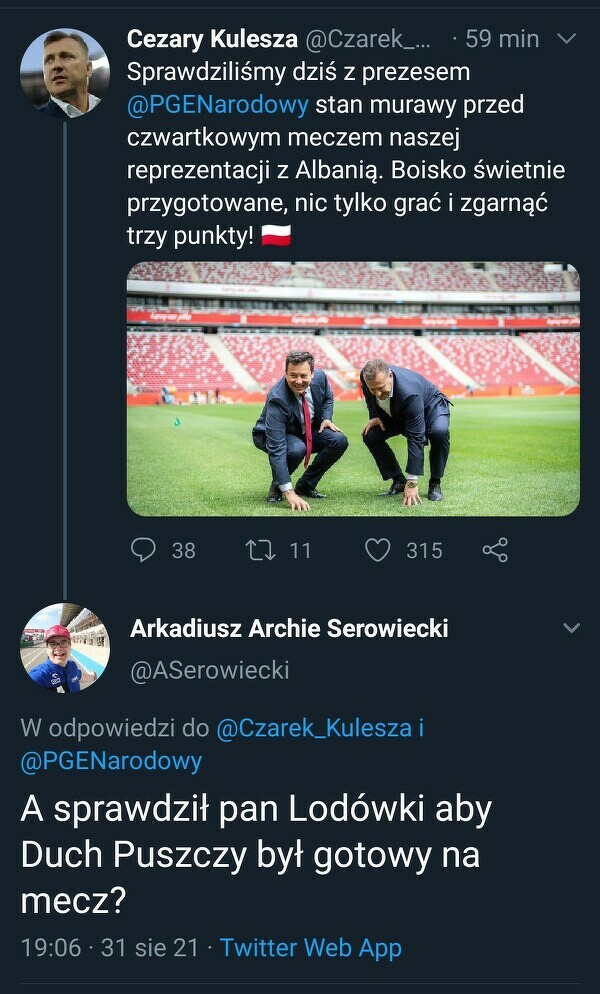The width and height of the screenshot is (600, 994).
Task: Click the Cezary Kulesza display name
Action: [212, 39]
